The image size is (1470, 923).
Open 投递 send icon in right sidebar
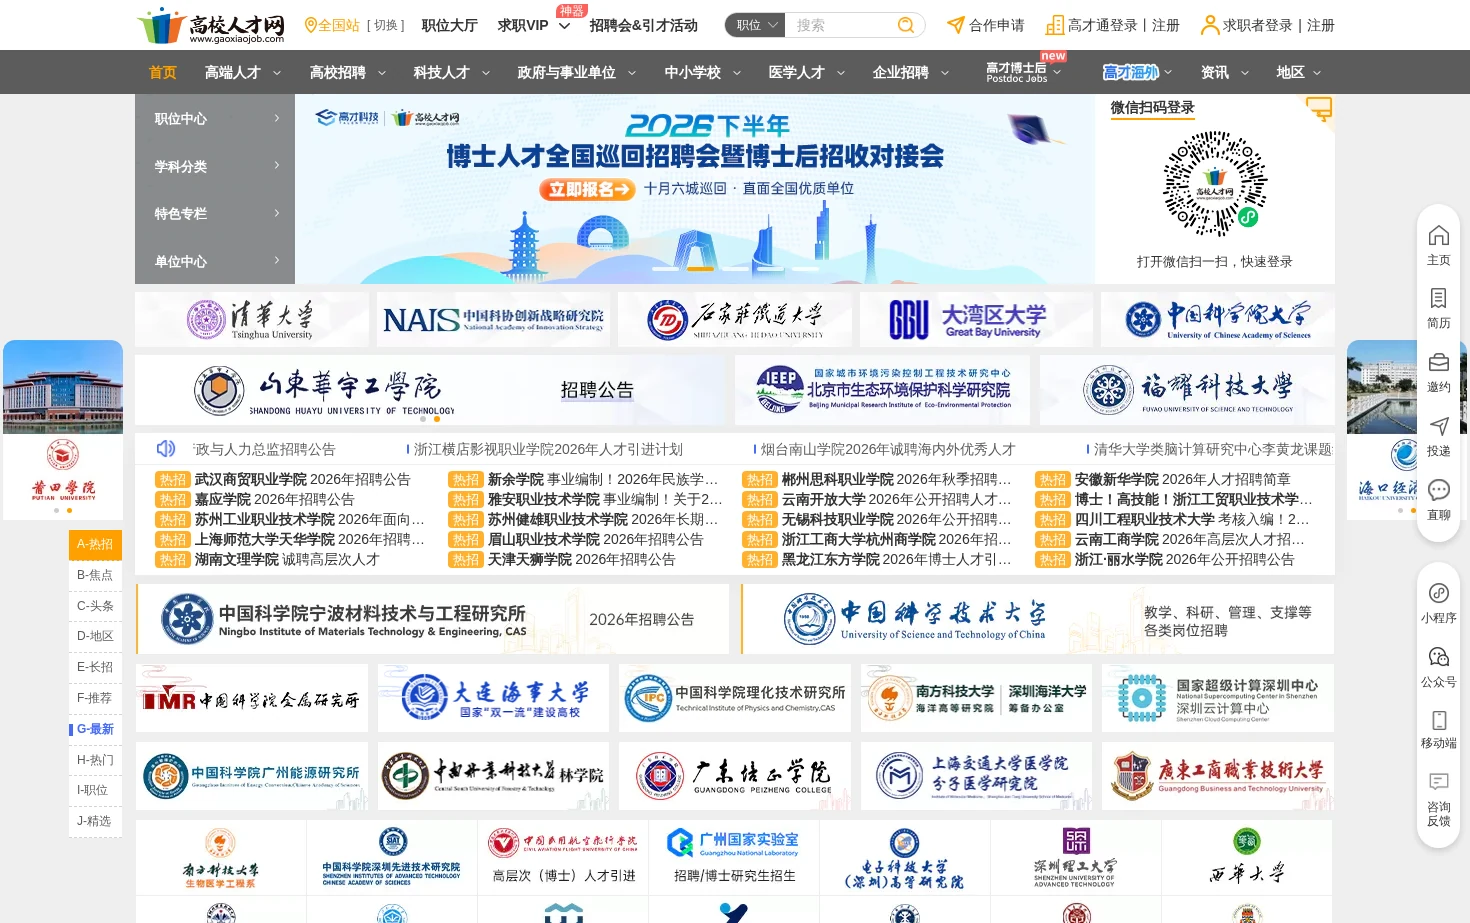click(1439, 427)
